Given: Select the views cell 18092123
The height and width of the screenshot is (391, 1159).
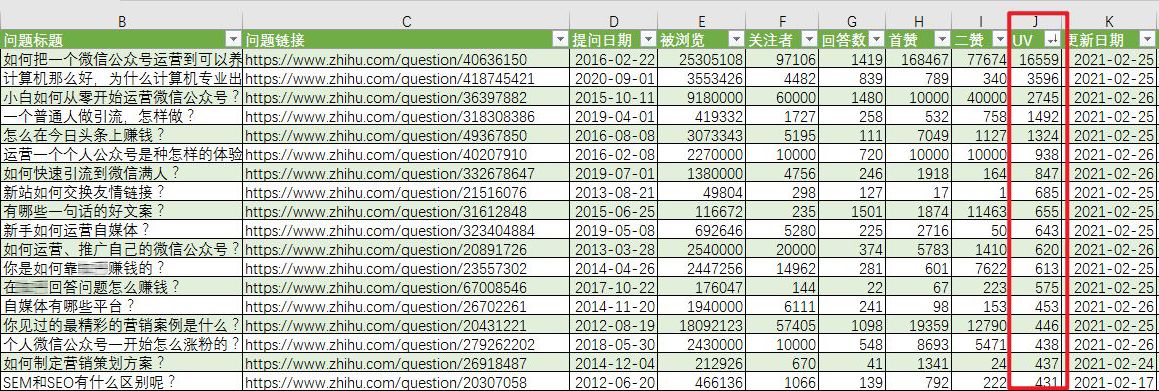Looking at the screenshot, I should point(702,326).
